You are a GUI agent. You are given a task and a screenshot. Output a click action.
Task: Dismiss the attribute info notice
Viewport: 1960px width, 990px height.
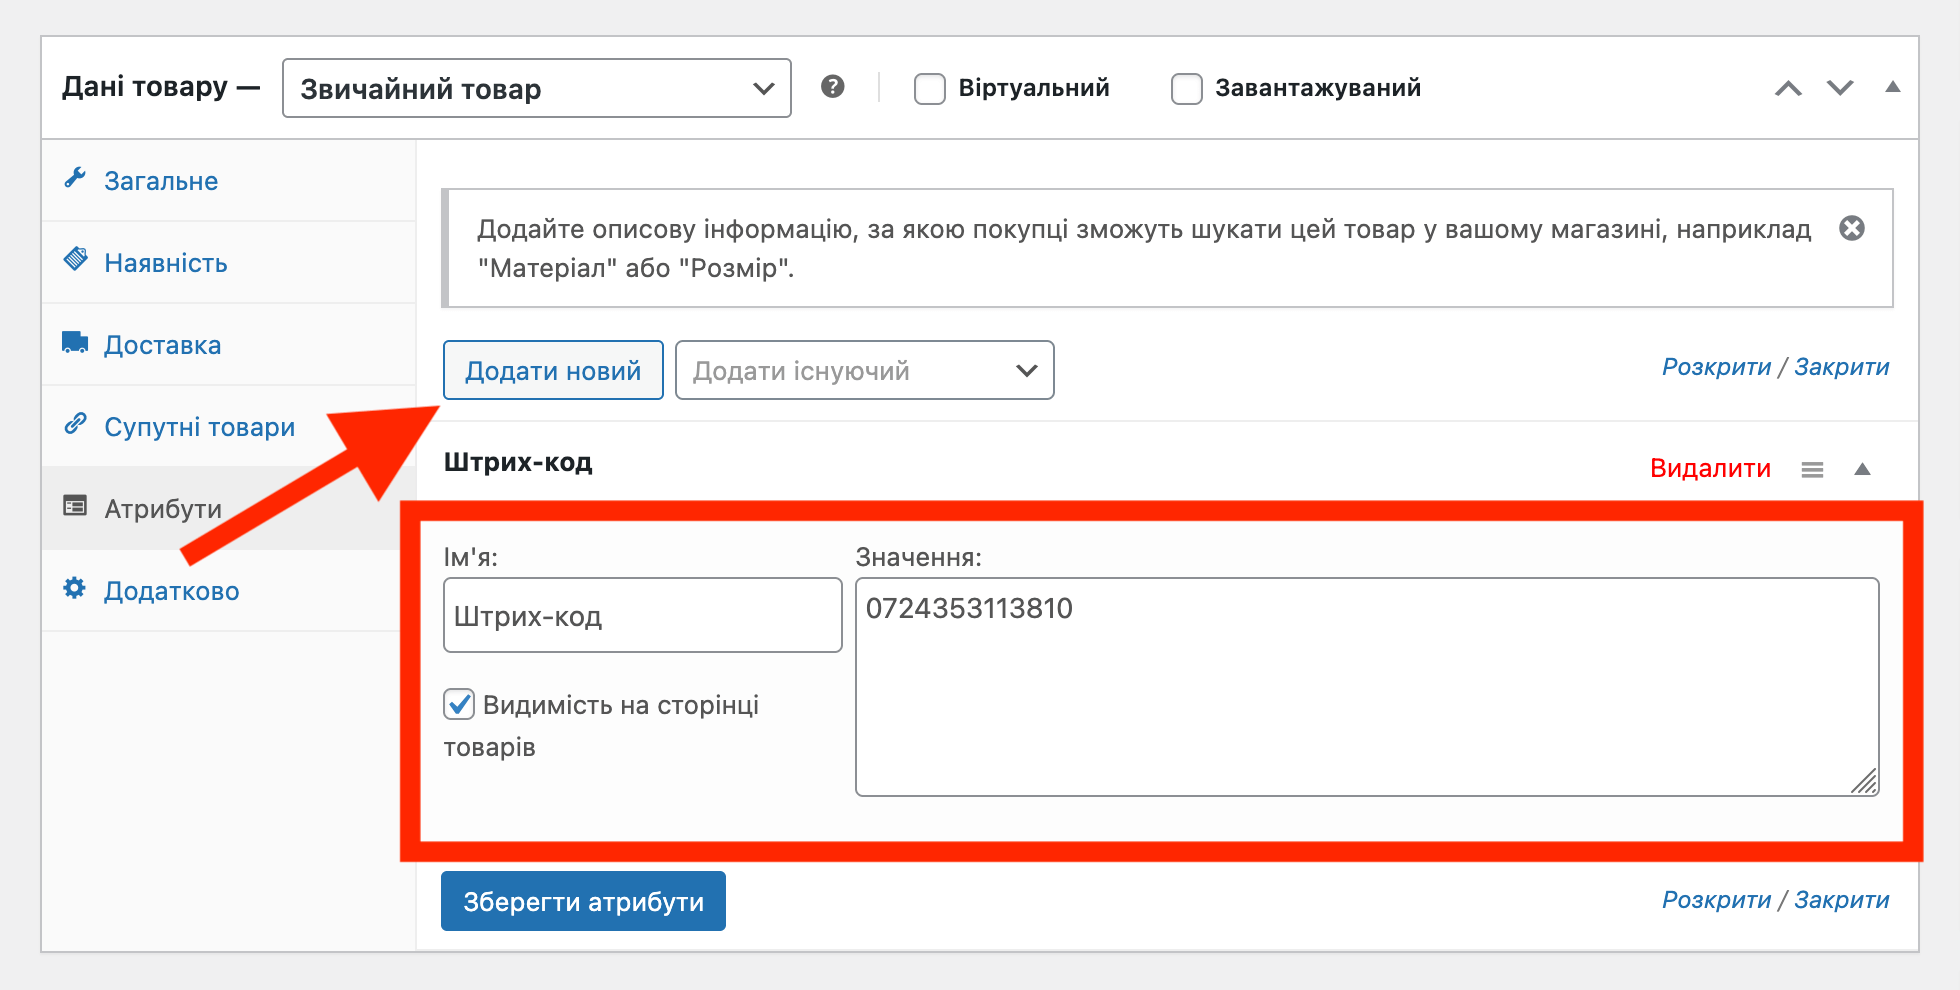[x=1852, y=228]
